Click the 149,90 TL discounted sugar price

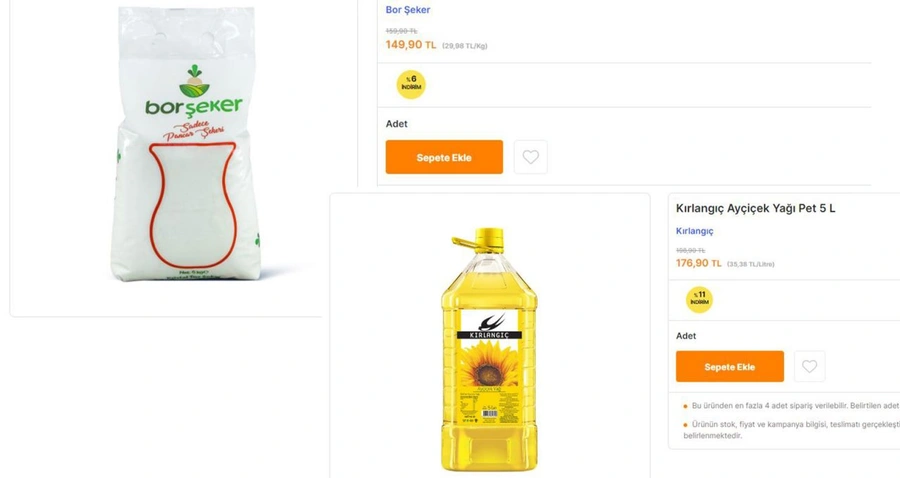pyautogui.click(x=411, y=45)
